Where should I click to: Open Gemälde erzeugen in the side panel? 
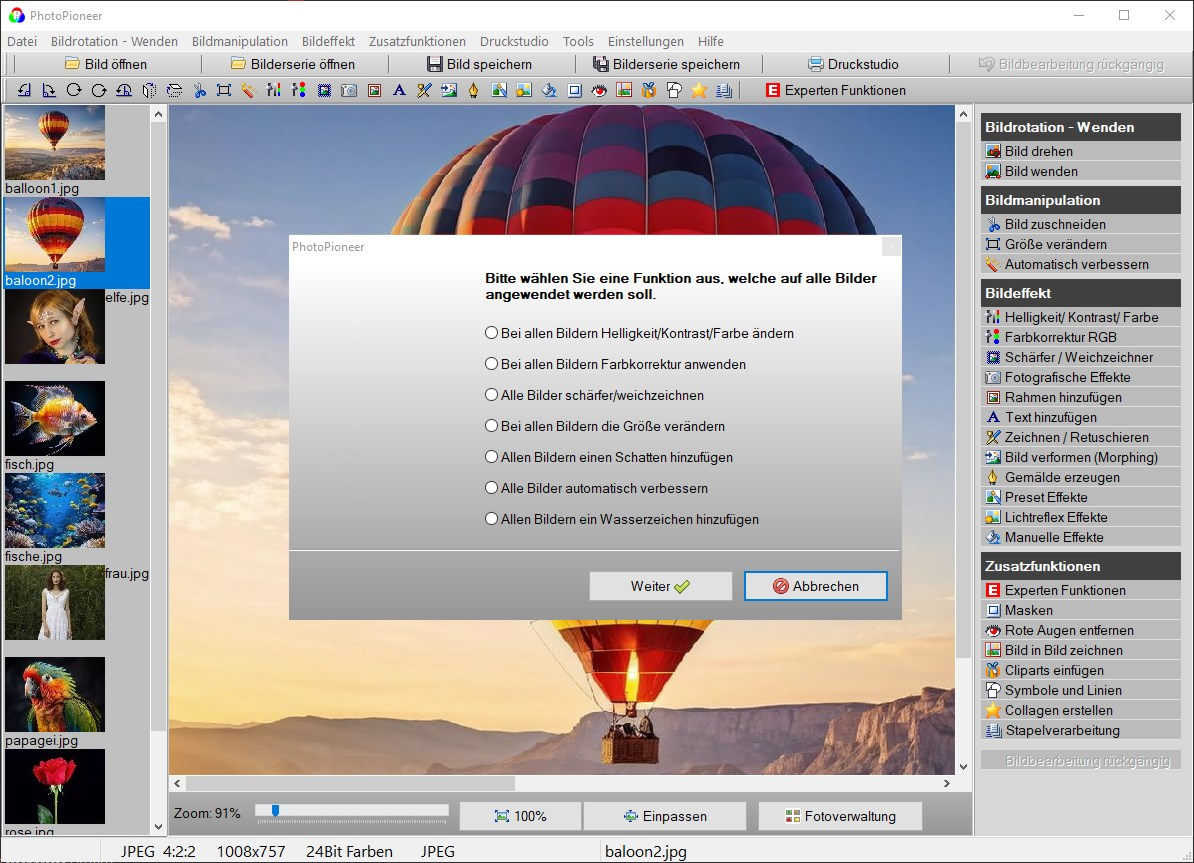click(1062, 477)
